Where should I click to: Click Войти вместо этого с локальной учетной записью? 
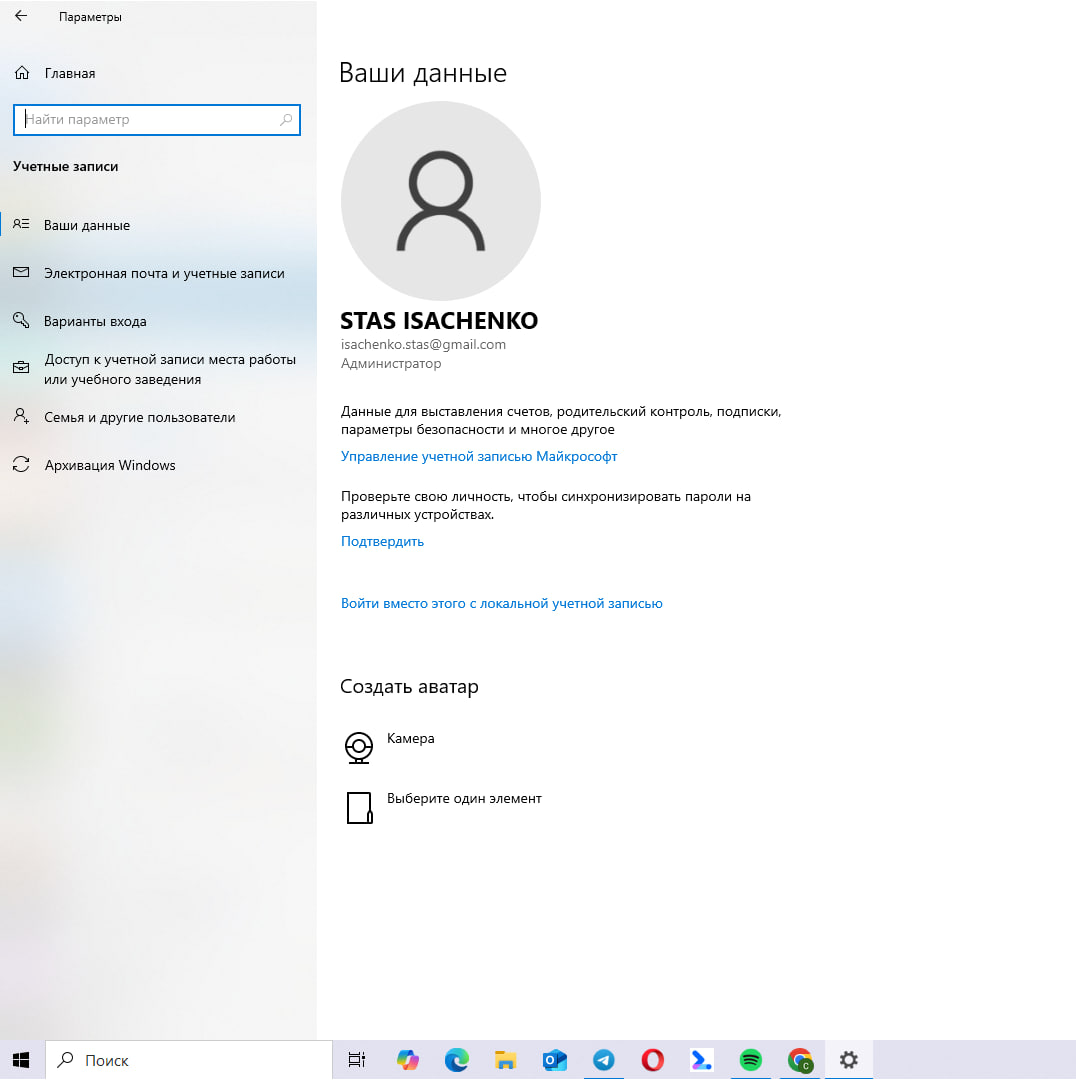pyautogui.click(x=502, y=603)
